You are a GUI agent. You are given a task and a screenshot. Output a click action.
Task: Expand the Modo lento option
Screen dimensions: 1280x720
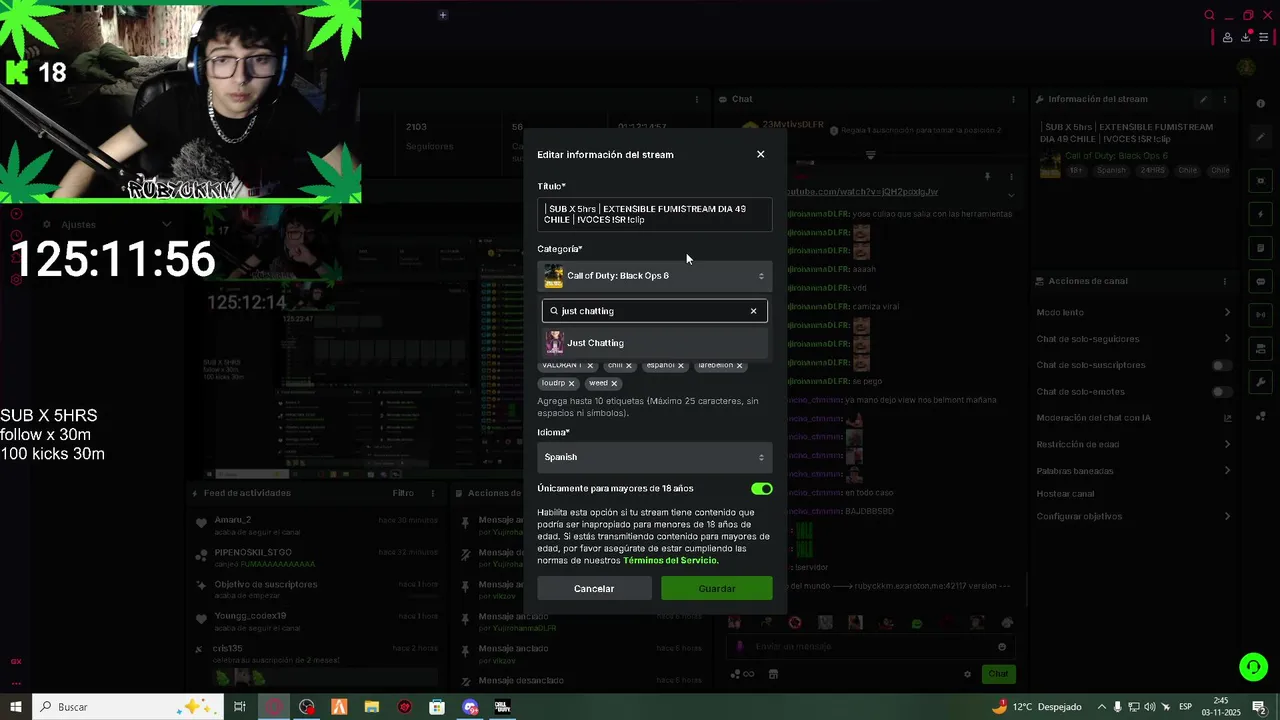pyautogui.click(x=1134, y=313)
